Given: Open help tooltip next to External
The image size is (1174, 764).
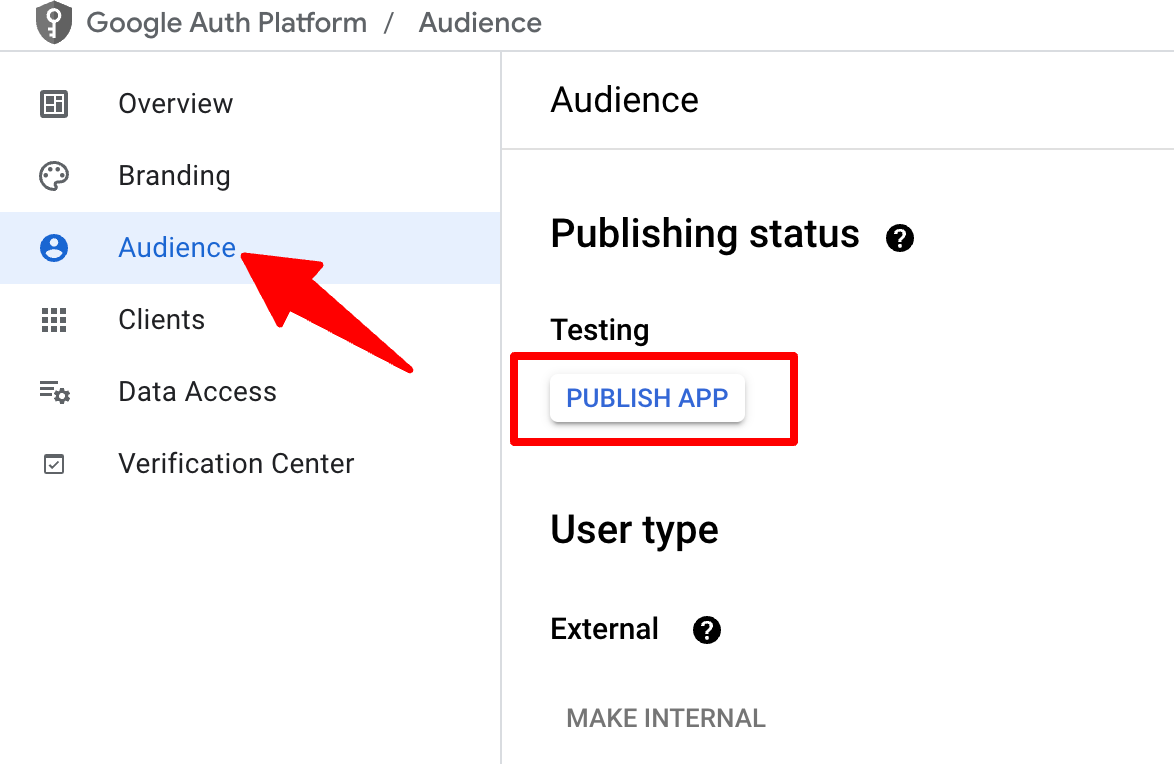Looking at the screenshot, I should click(707, 630).
